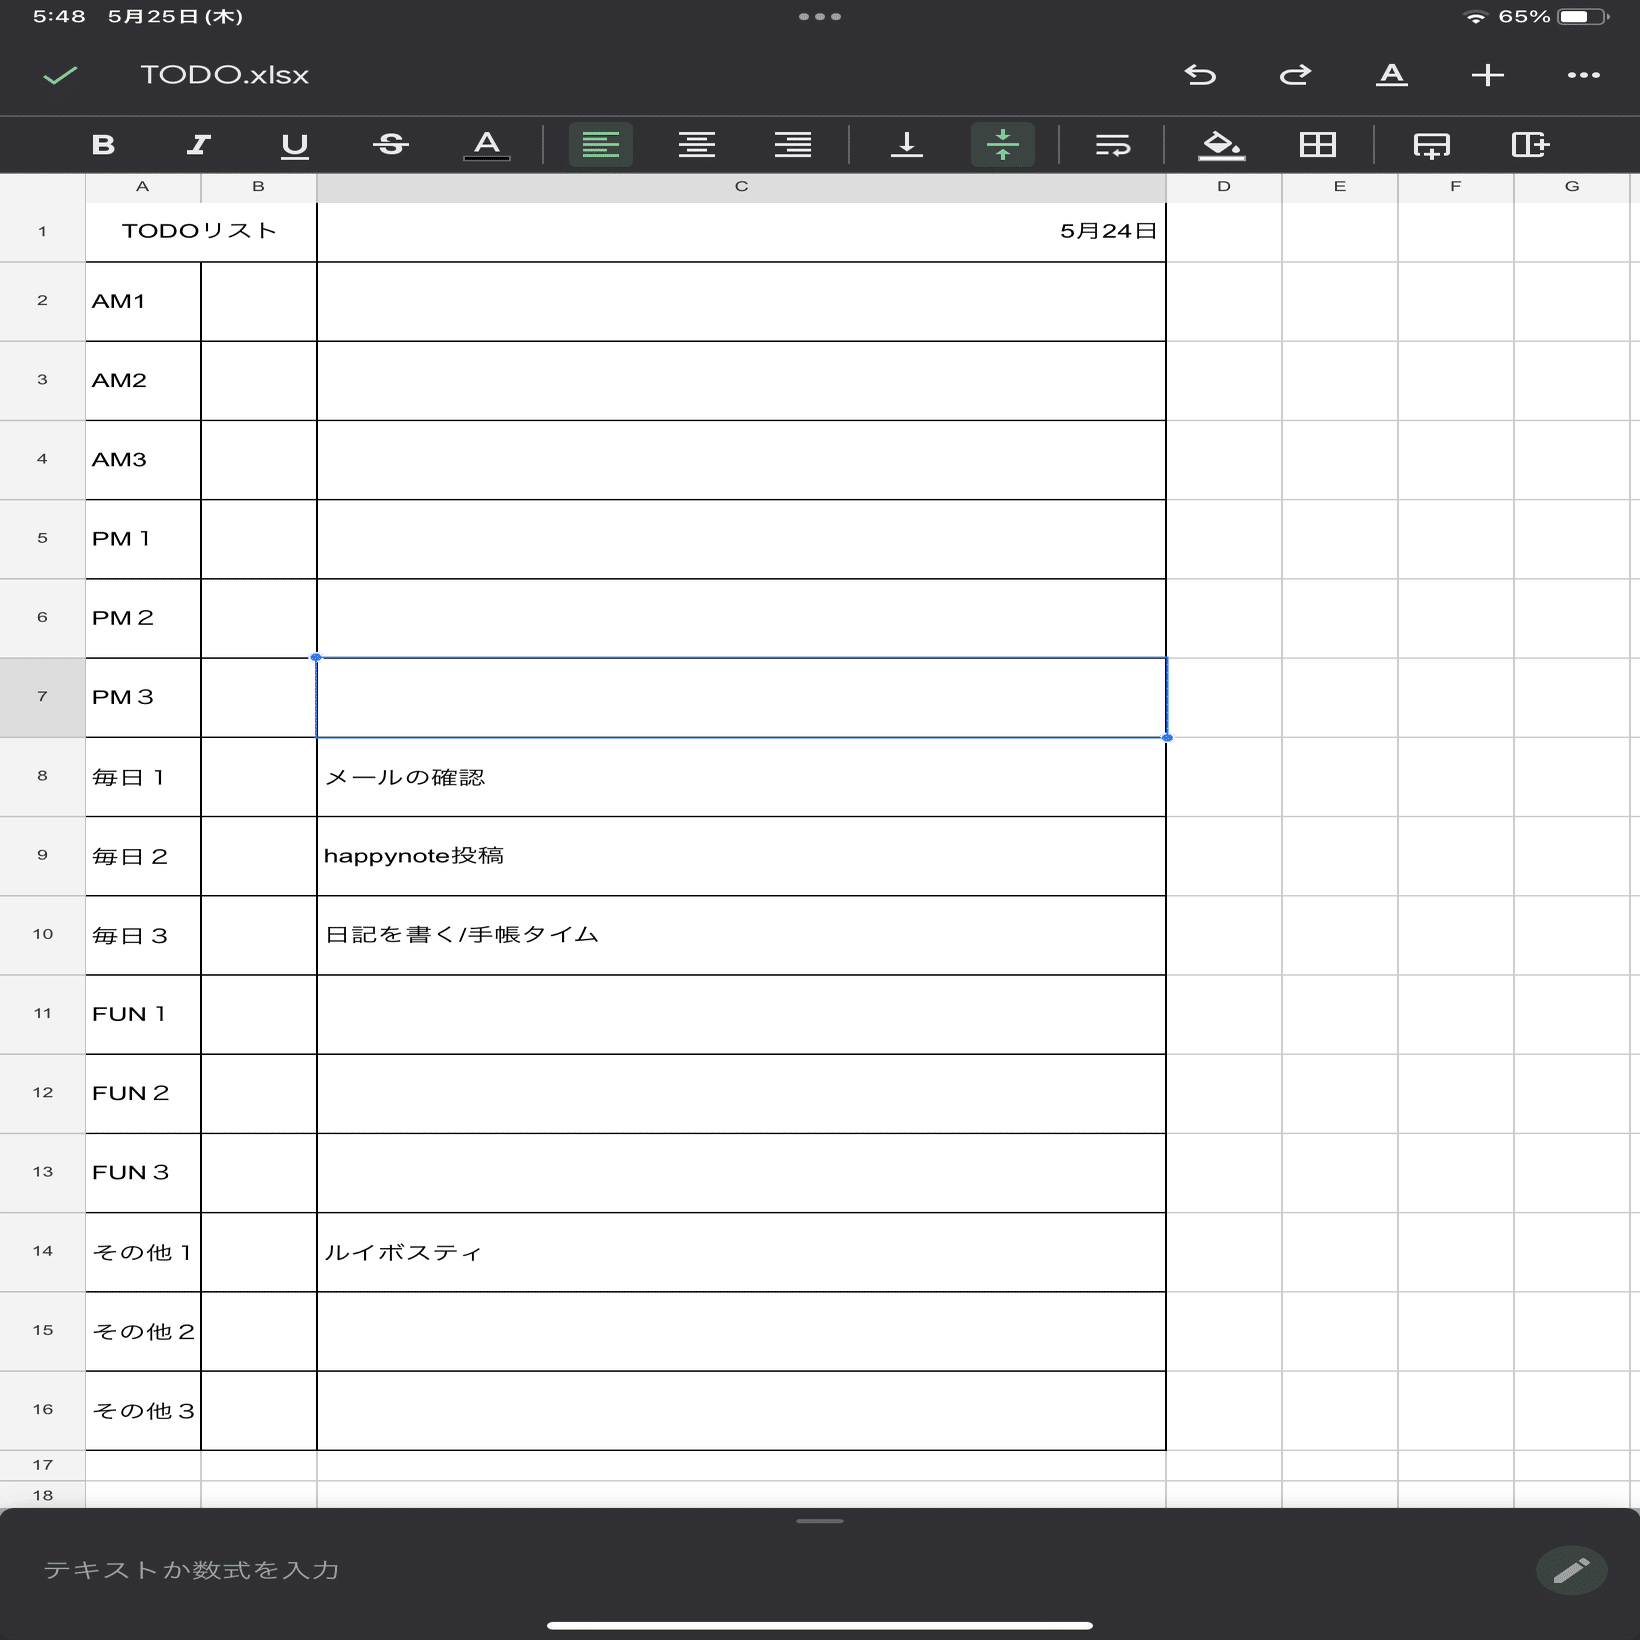Tap the TODO.xlsx file name
Image resolution: width=1640 pixels, height=1640 pixels.
[x=224, y=75]
